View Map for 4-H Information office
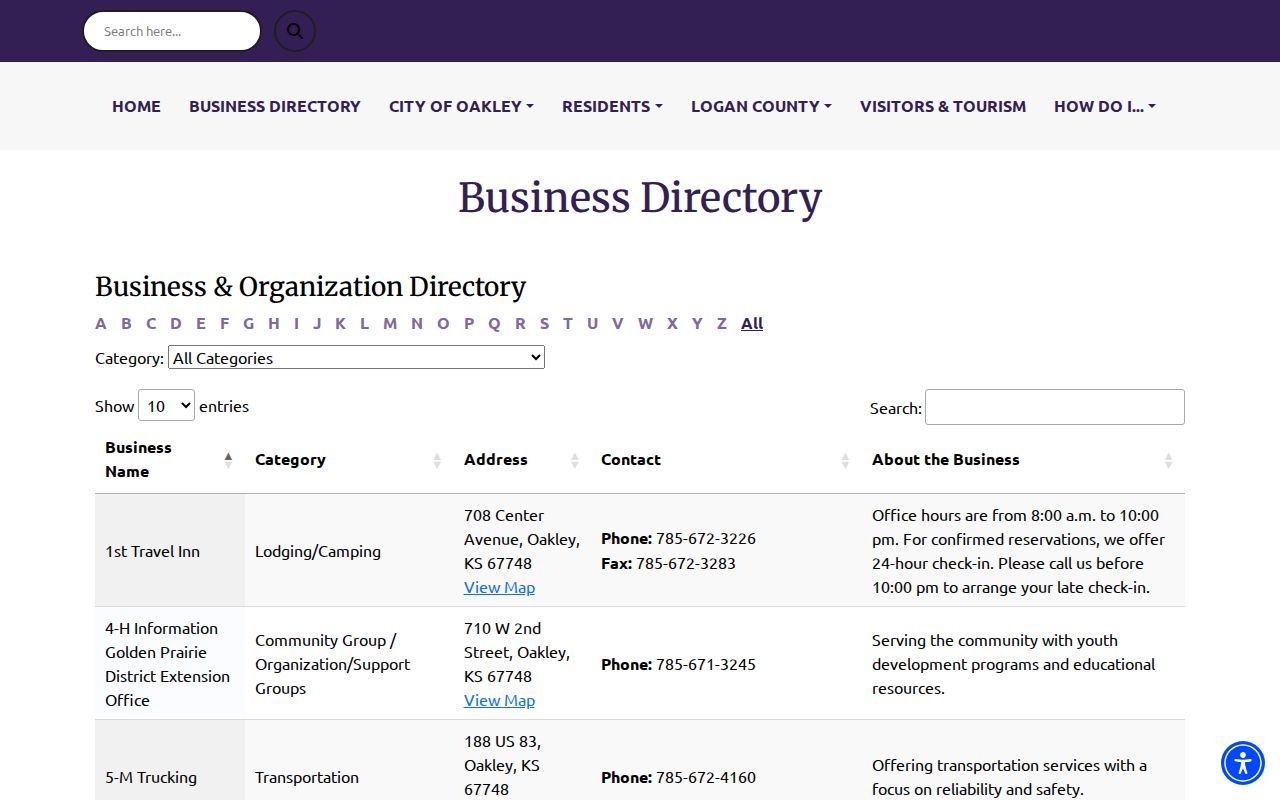 (499, 700)
